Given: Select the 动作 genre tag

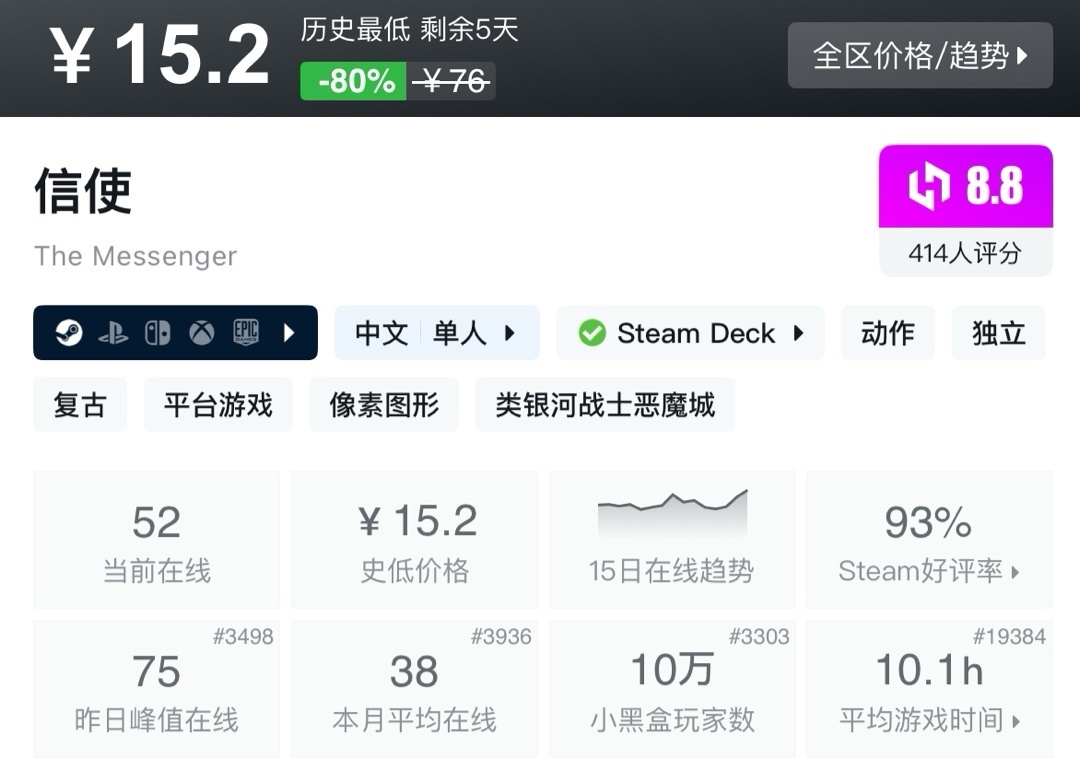Looking at the screenshot, I should point(888,333).
